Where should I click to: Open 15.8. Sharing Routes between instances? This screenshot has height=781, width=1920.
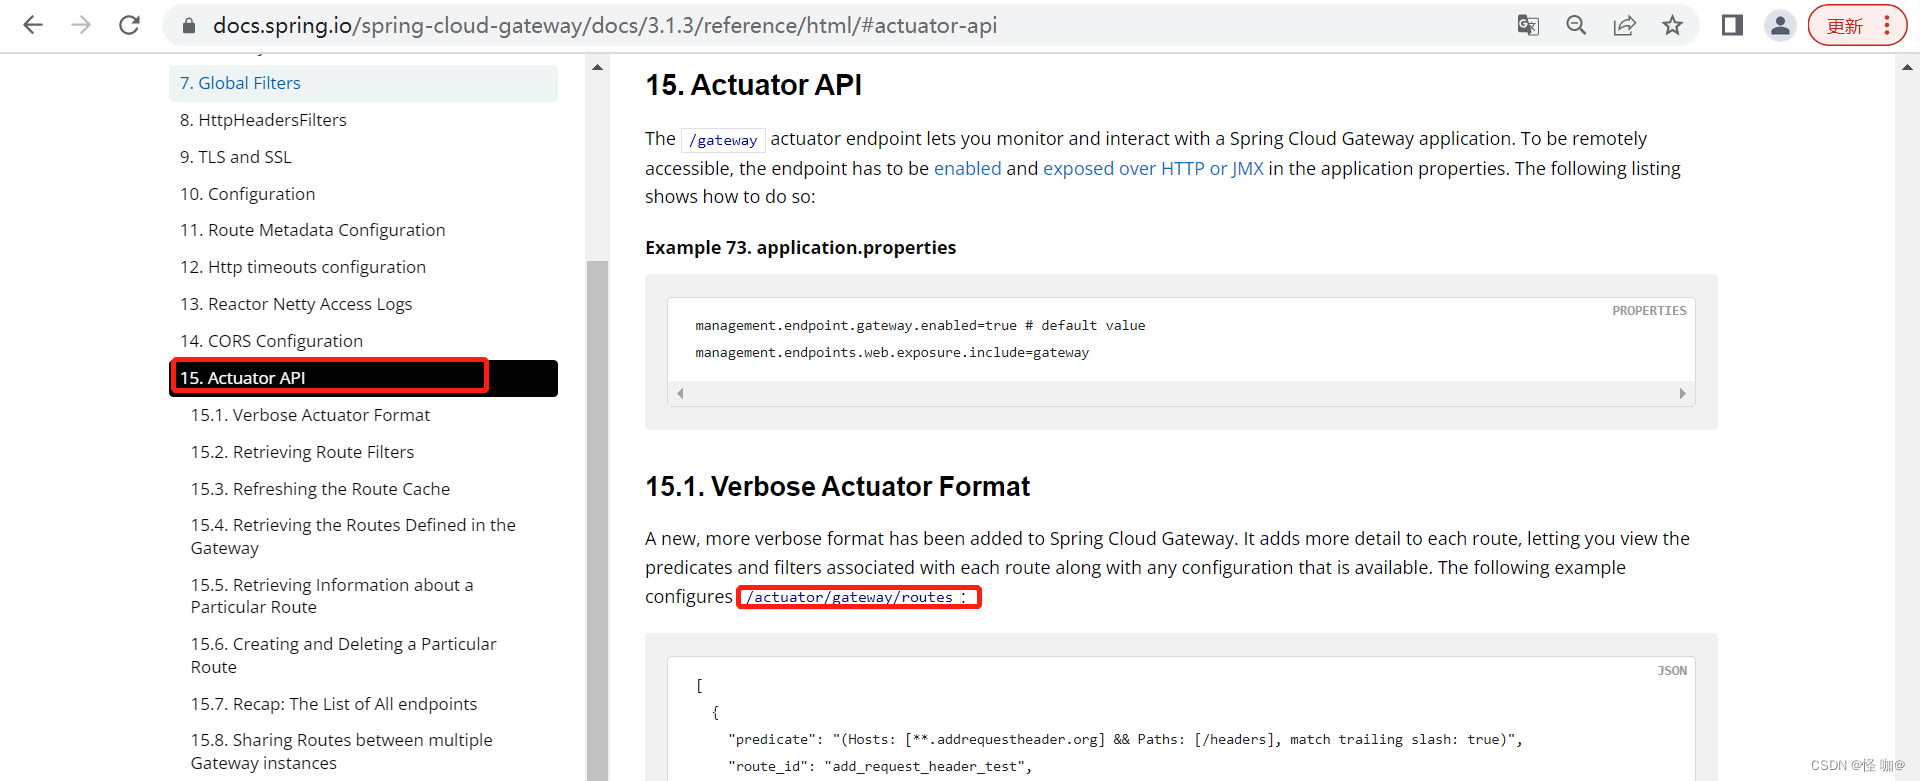point(341,751)
